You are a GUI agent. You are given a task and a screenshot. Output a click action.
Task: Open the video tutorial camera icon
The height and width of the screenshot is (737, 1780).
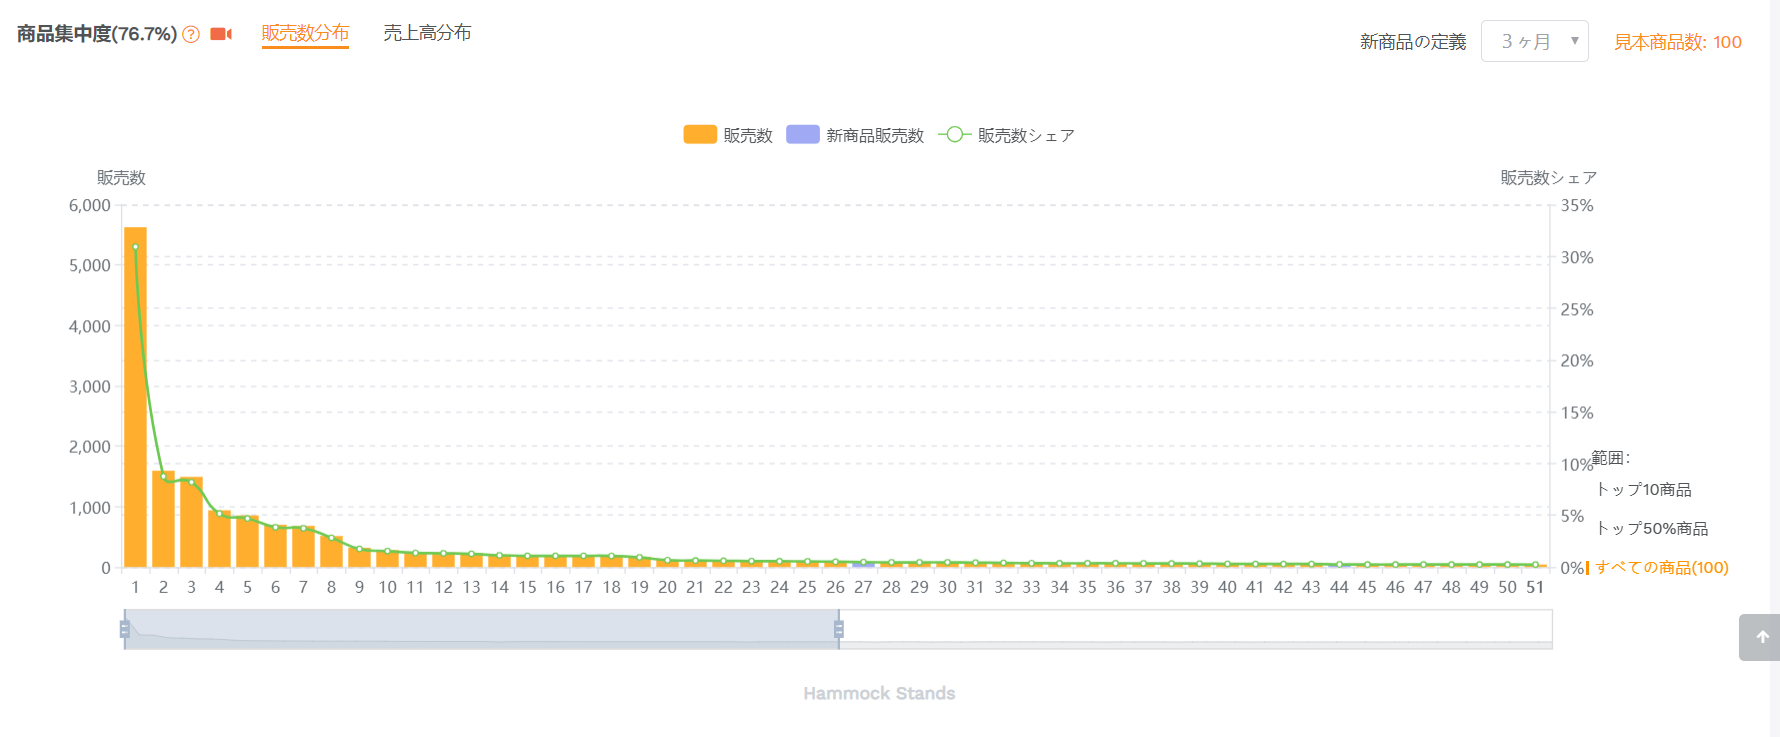tap(221, 35)
